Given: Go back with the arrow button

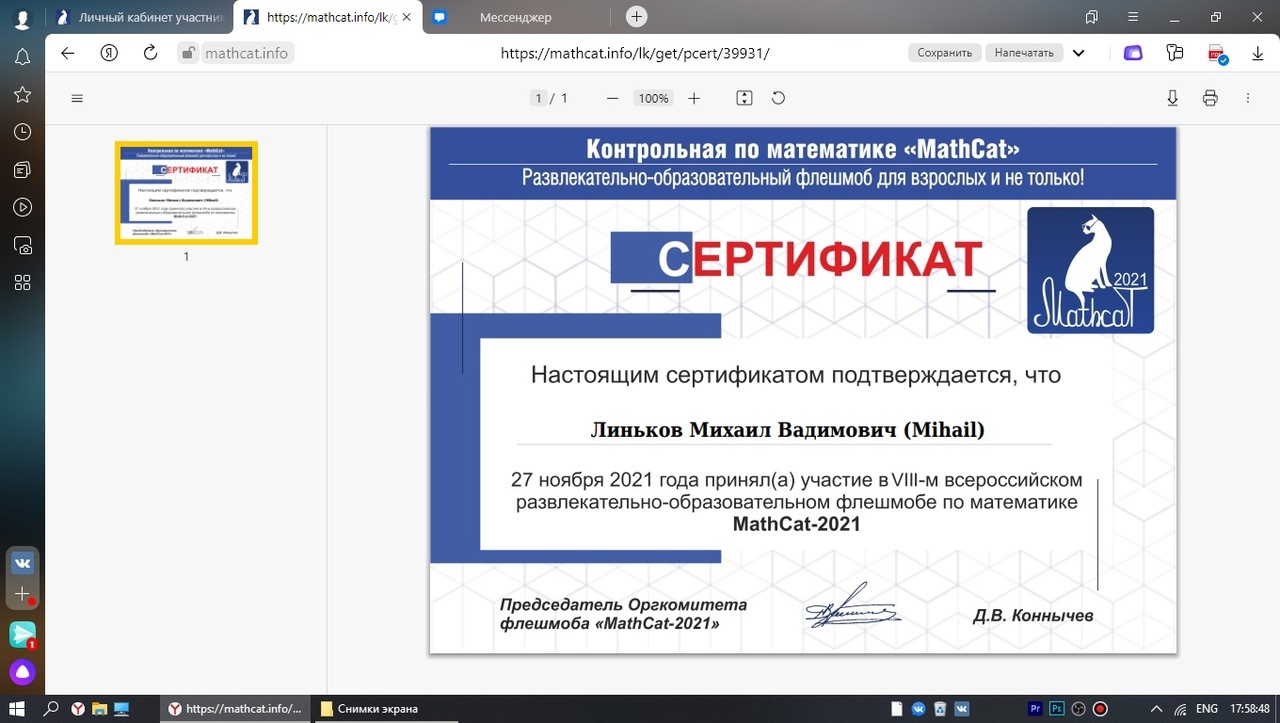Looking at the screenshot, I should pyautogui.click(x=68, y=53).
